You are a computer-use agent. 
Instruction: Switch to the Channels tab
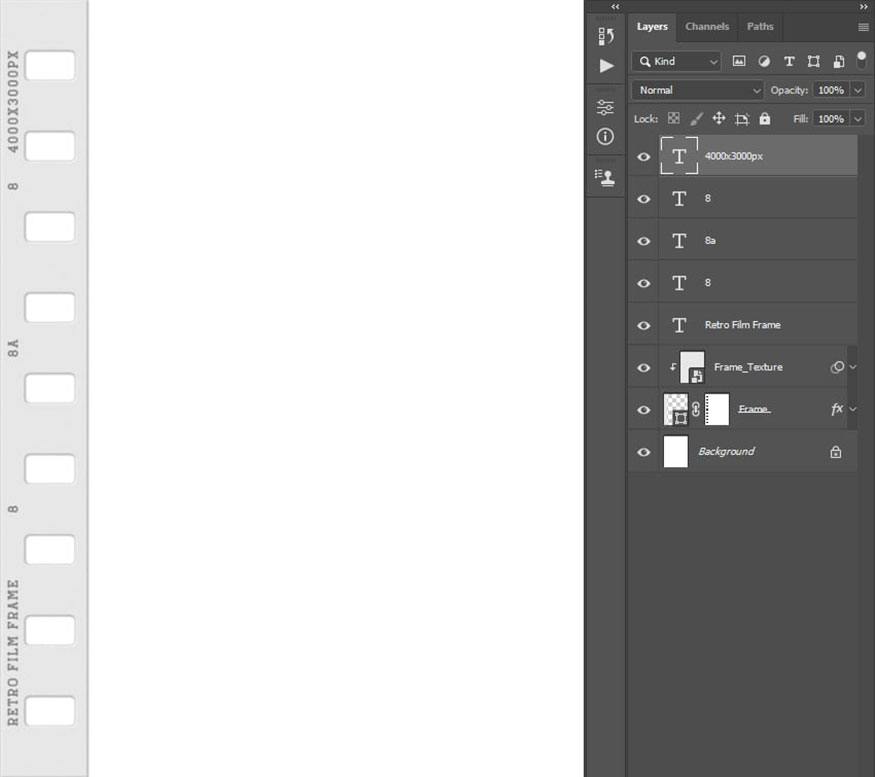[x=707, y=26]
